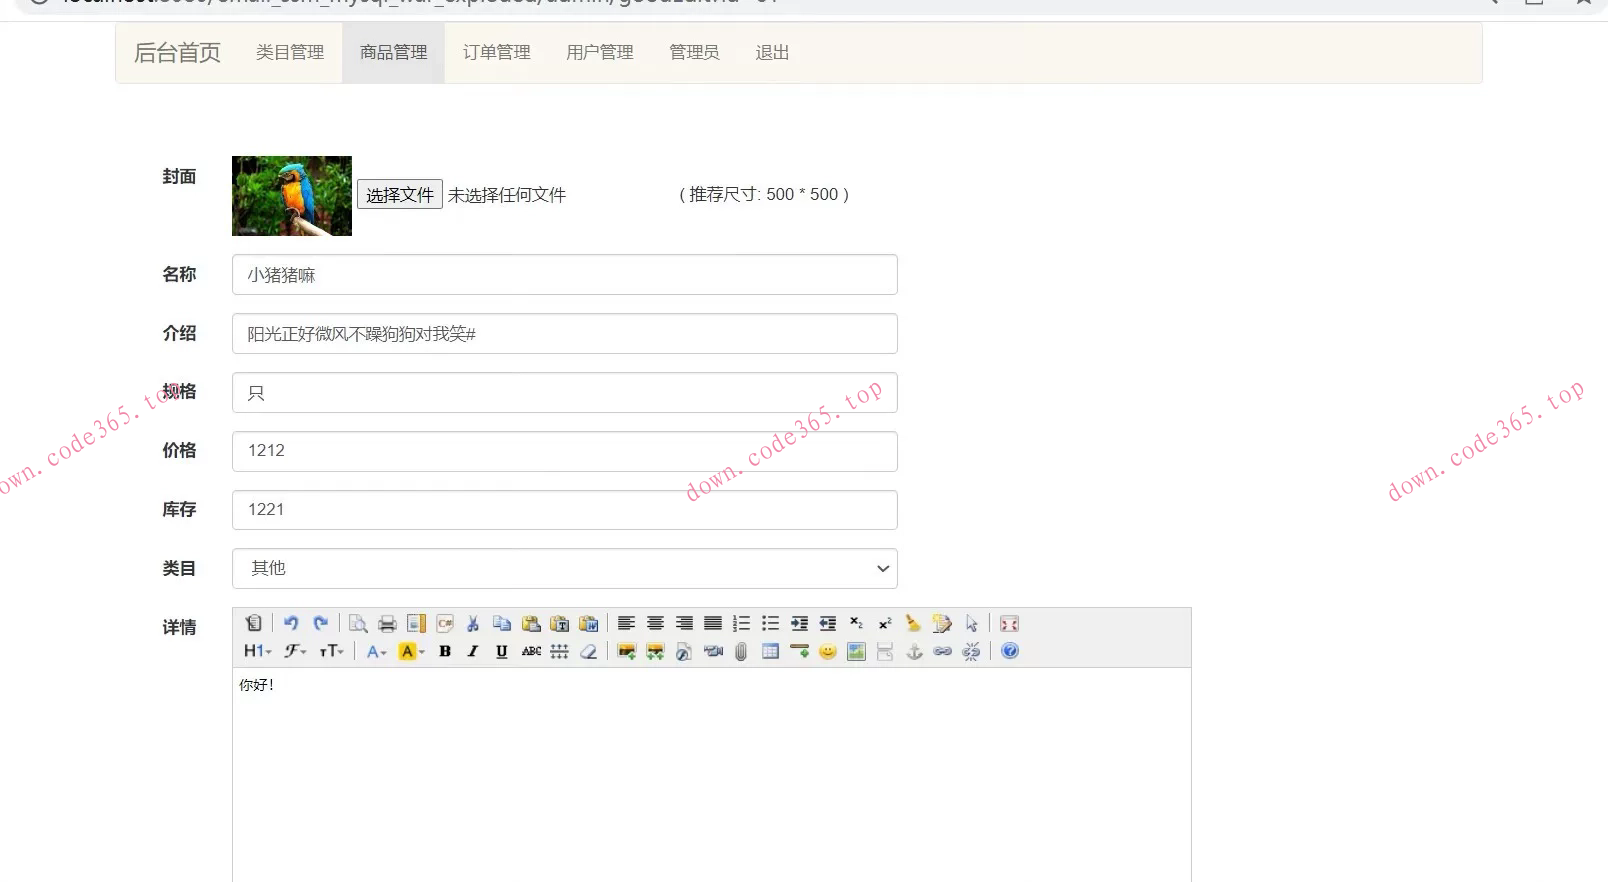Make text bold
1608x882 pixels.
click(x=445, y=651)
